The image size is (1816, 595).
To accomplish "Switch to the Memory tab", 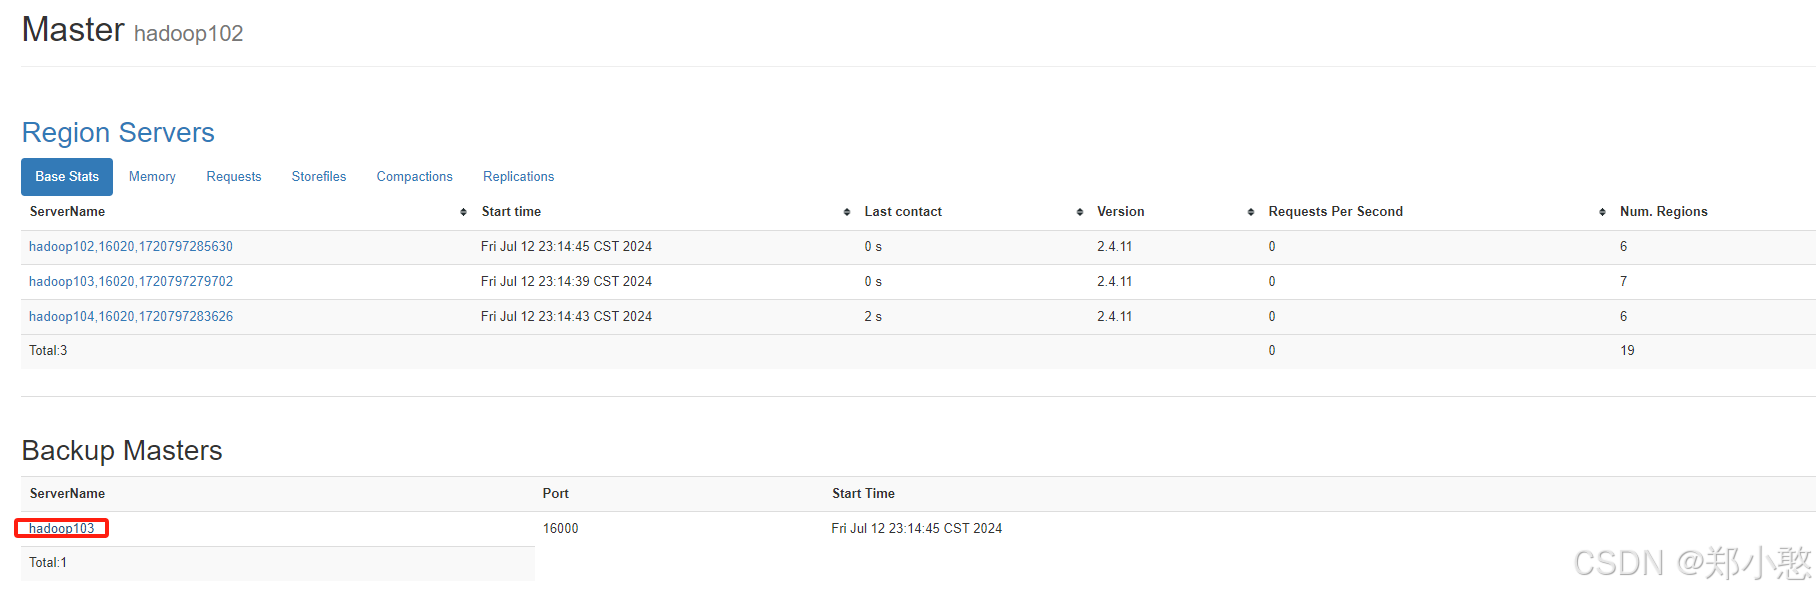I will [152, 177].
